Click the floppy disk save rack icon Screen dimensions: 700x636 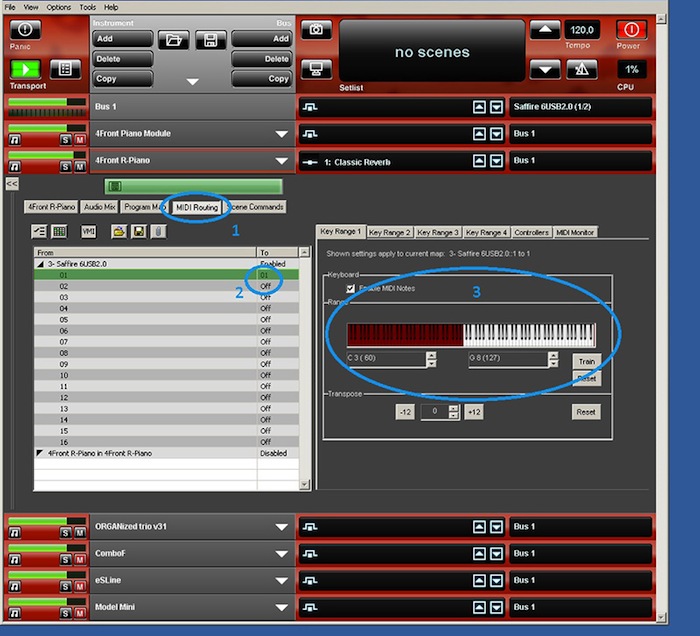tap(209, 39)
